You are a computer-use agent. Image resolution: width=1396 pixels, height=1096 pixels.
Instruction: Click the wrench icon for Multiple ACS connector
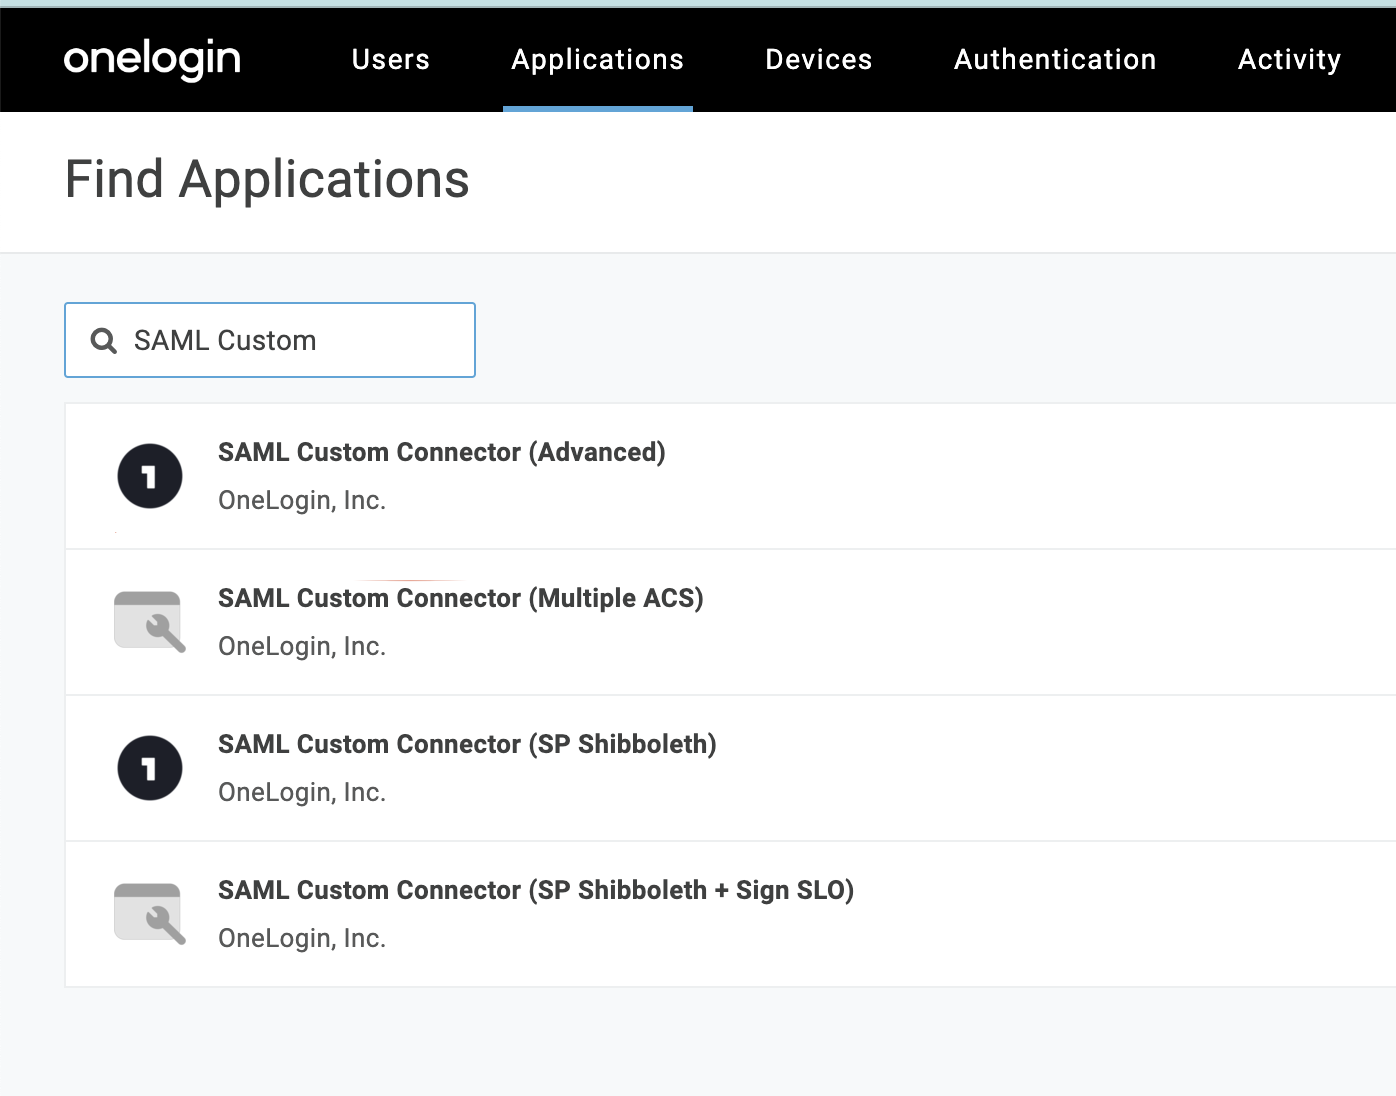tap(150, 622)
